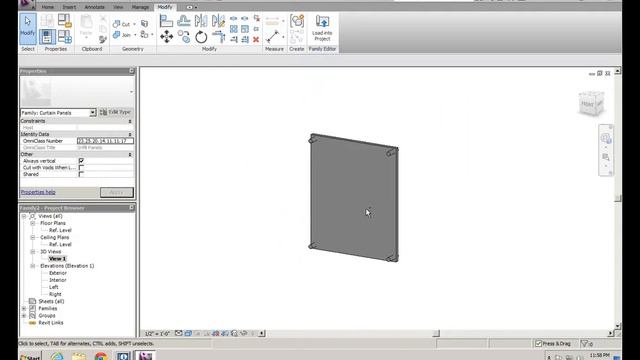Open the Type Selector dropdown arrow
Viewport: 640px width, 360px height.
click(x=131, y=91)
